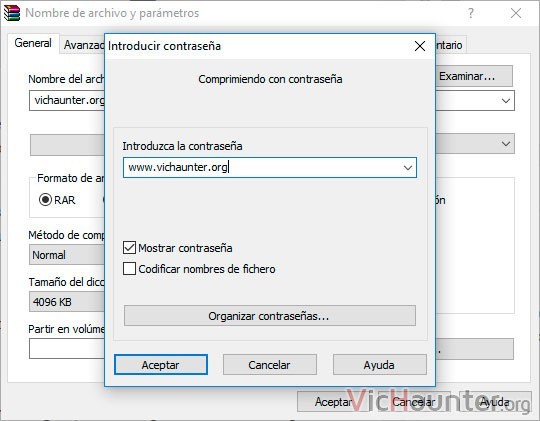Screen dimensions: 540x421
Task: Click the Normal compression method box
Action: point(67,255)
